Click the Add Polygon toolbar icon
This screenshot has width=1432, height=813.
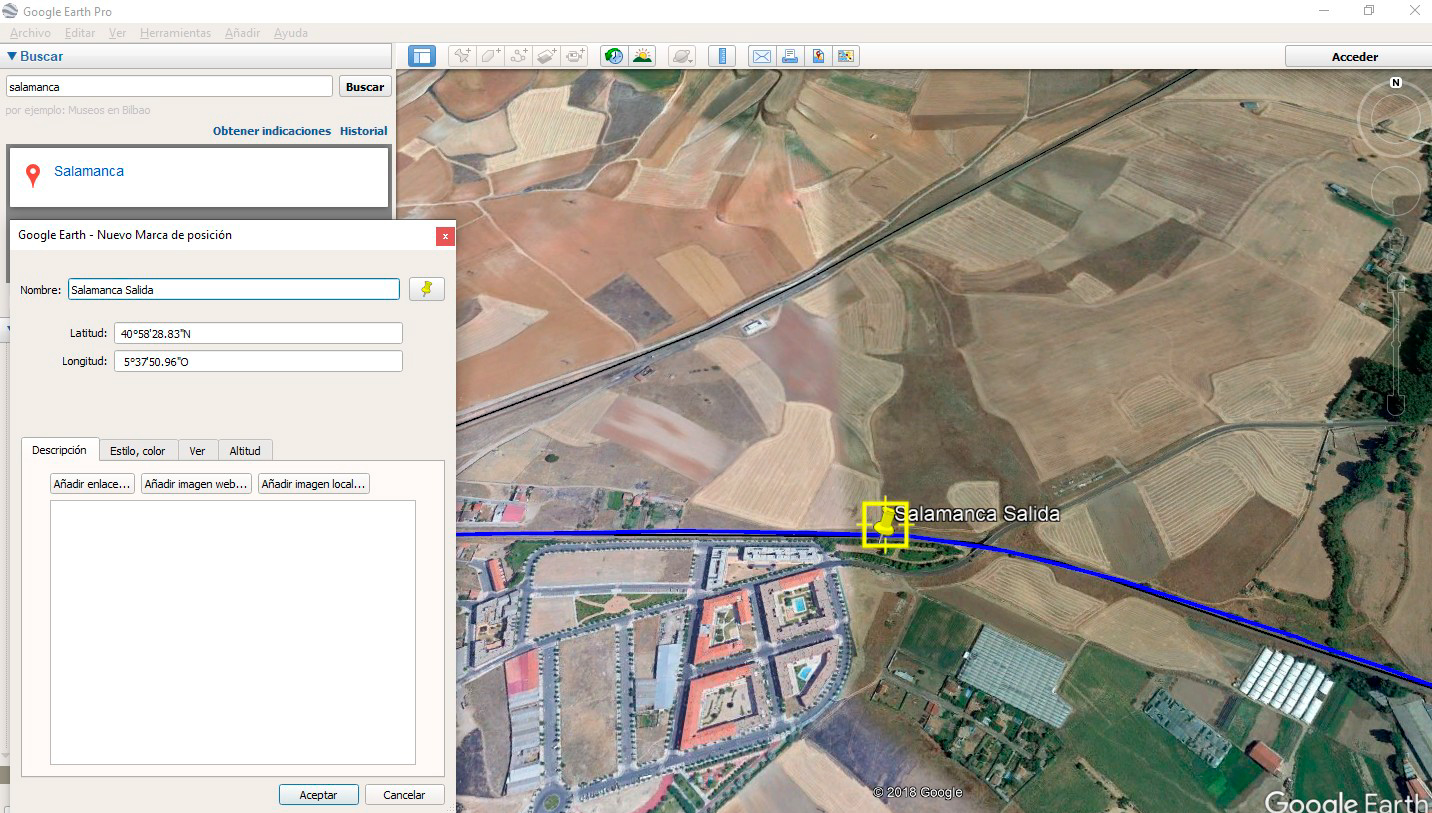pyautogui.click(x=490, y=56)
